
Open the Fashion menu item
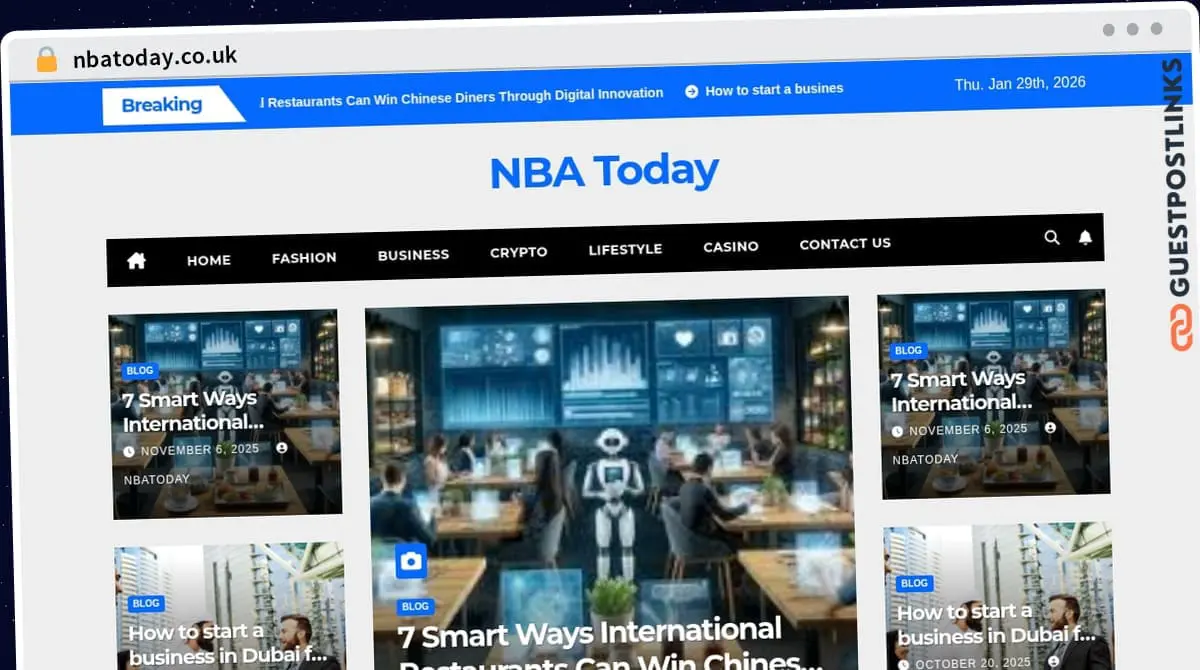[x=304, y=257]
